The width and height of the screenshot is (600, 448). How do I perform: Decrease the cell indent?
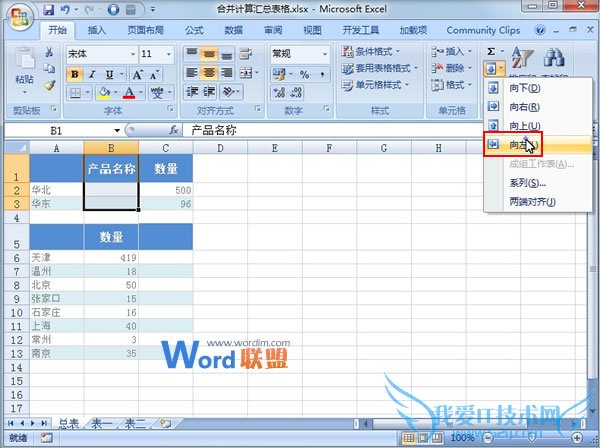pyautogui.click(x=192, y=92)
